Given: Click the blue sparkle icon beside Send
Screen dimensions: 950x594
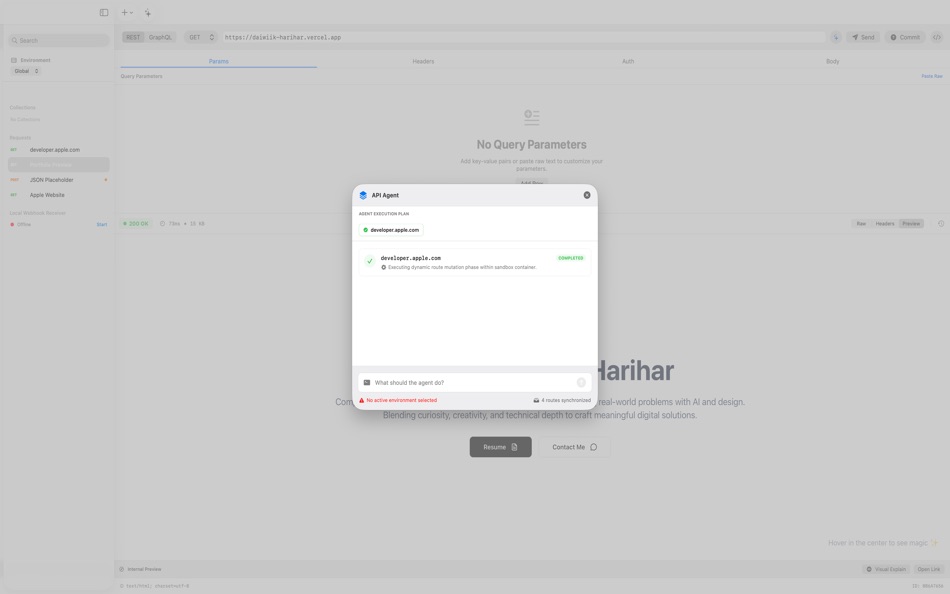Looking at the screenshot, I should point(835,38).
